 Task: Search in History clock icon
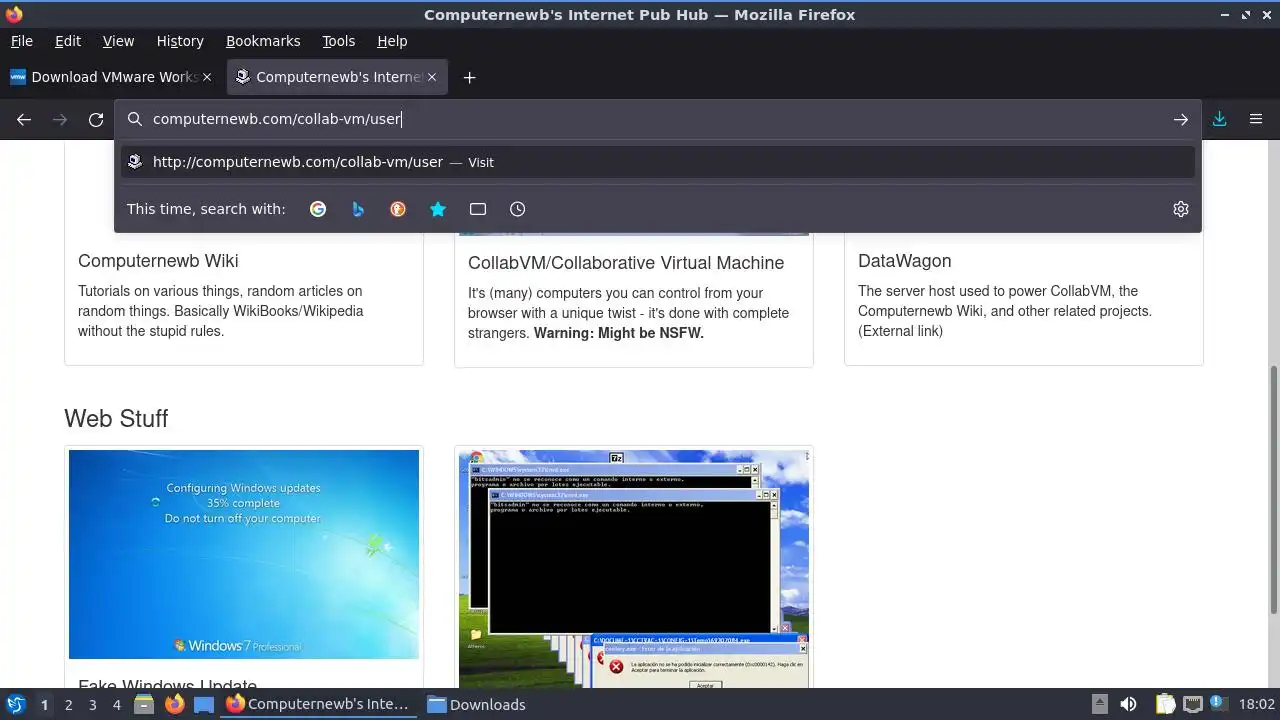(517, 209)
